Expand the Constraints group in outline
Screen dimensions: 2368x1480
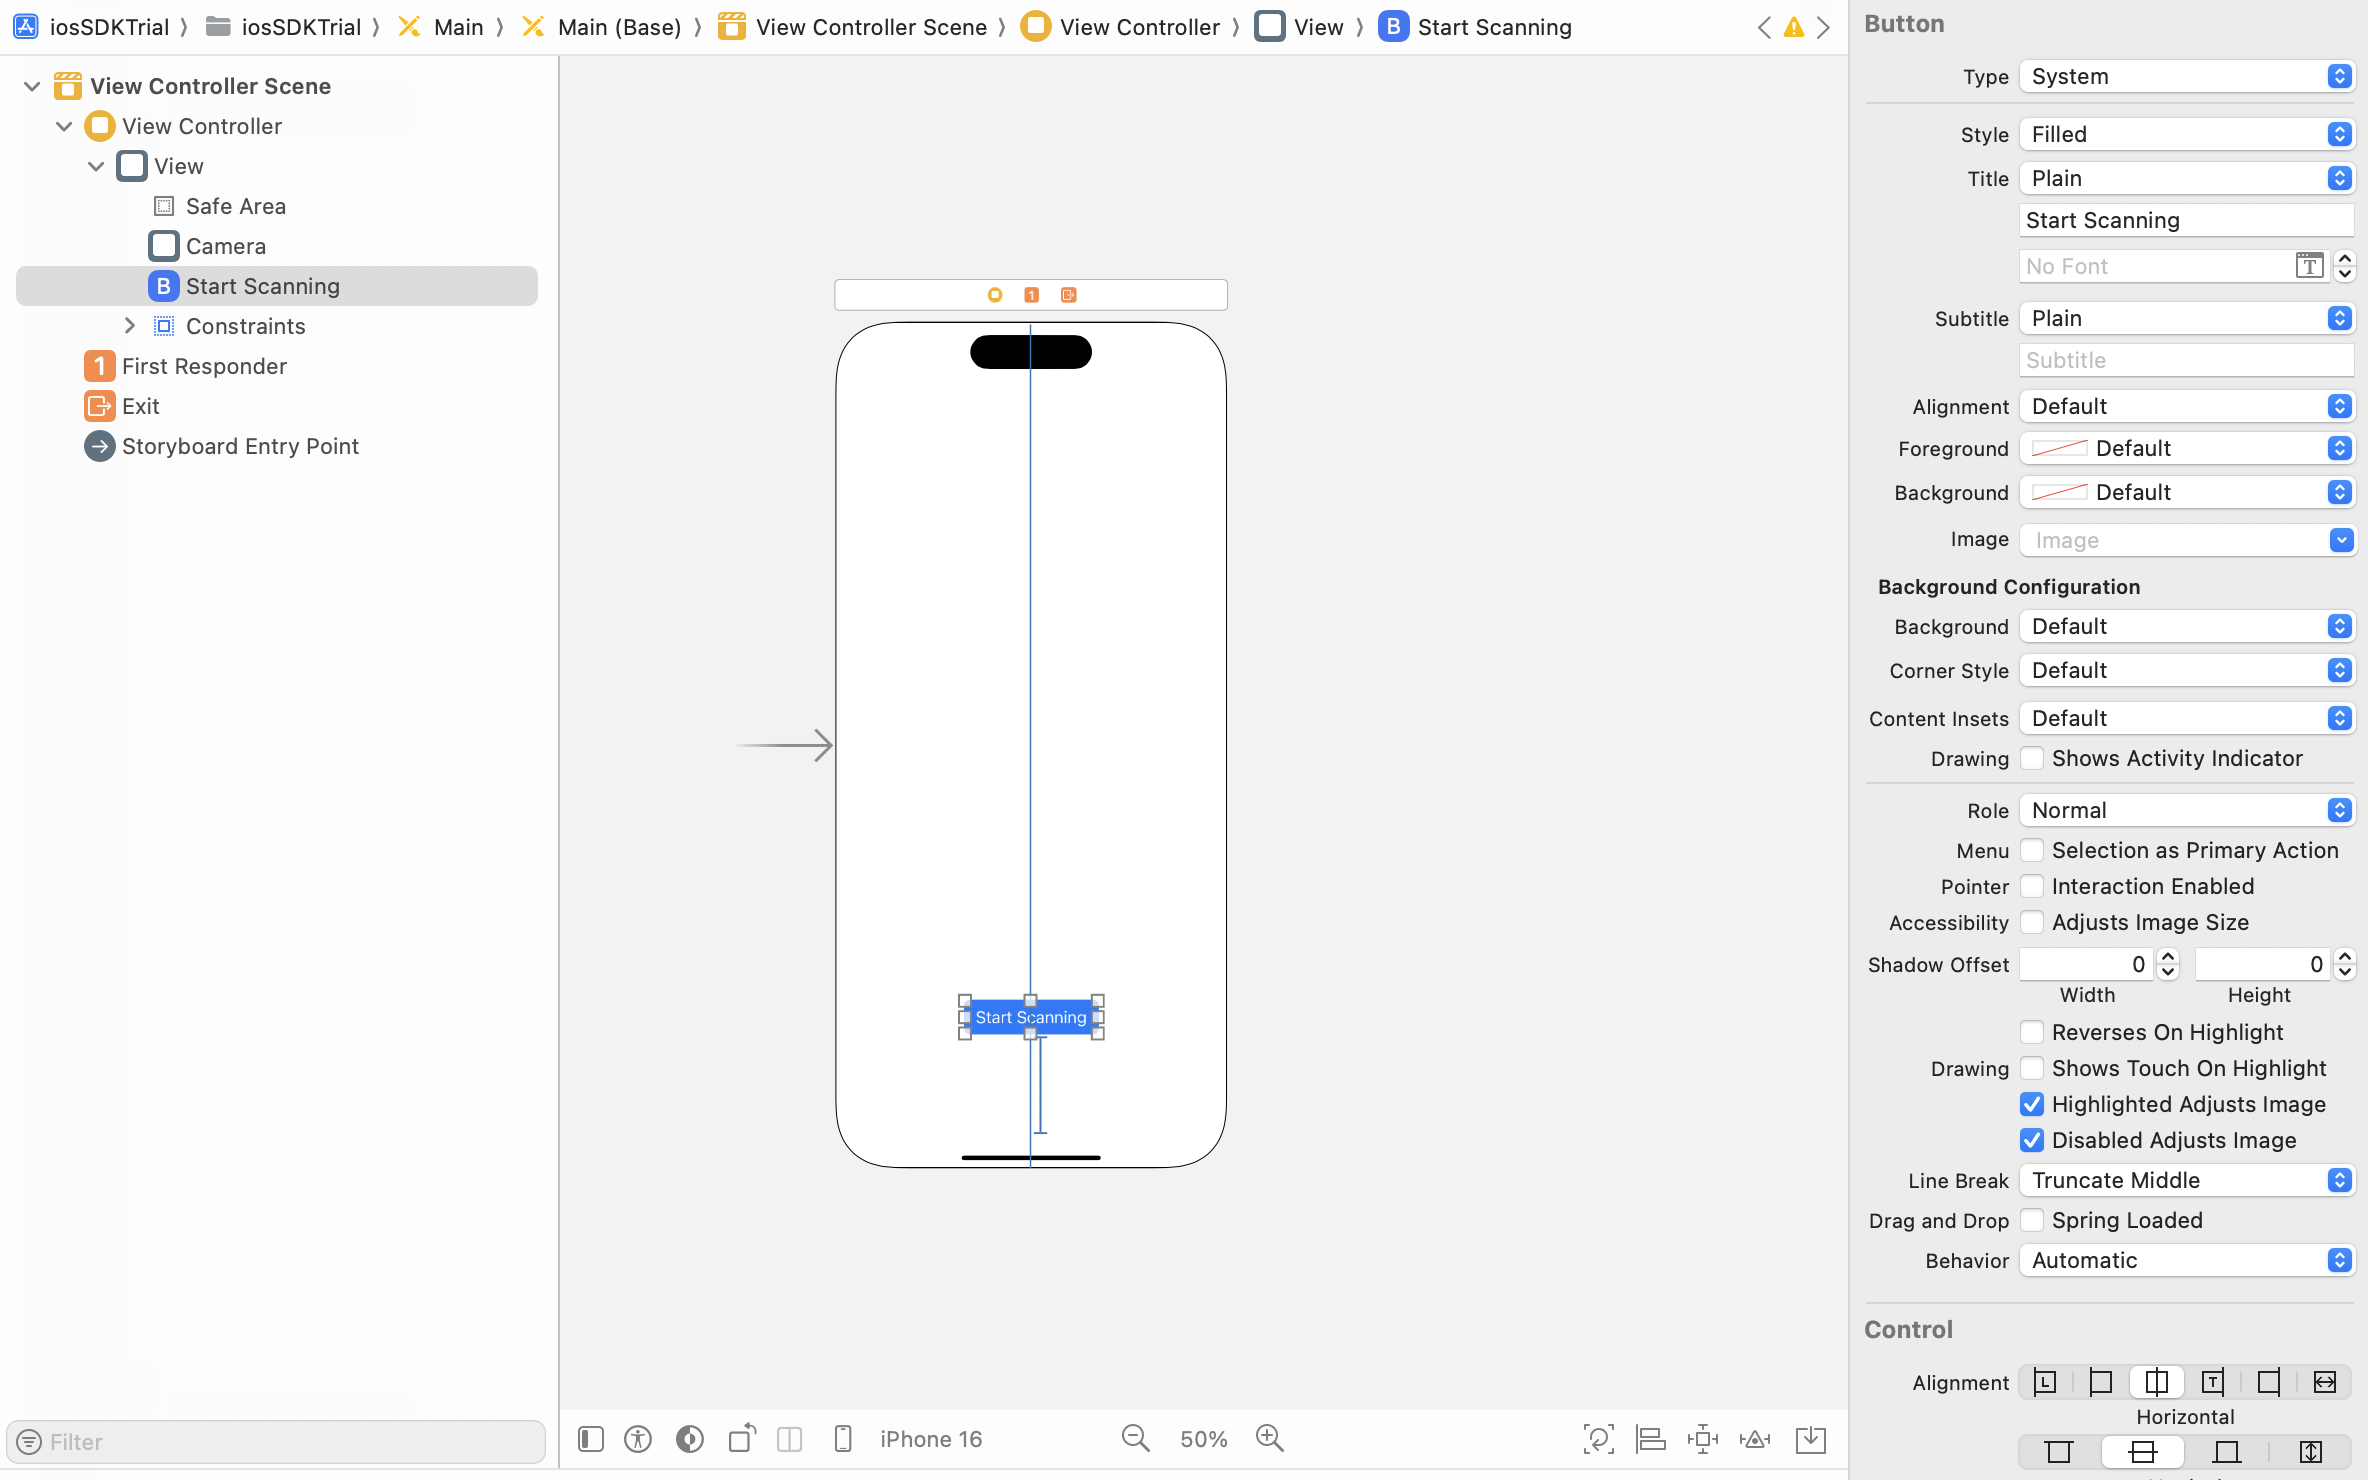click(x=129, y=325)
